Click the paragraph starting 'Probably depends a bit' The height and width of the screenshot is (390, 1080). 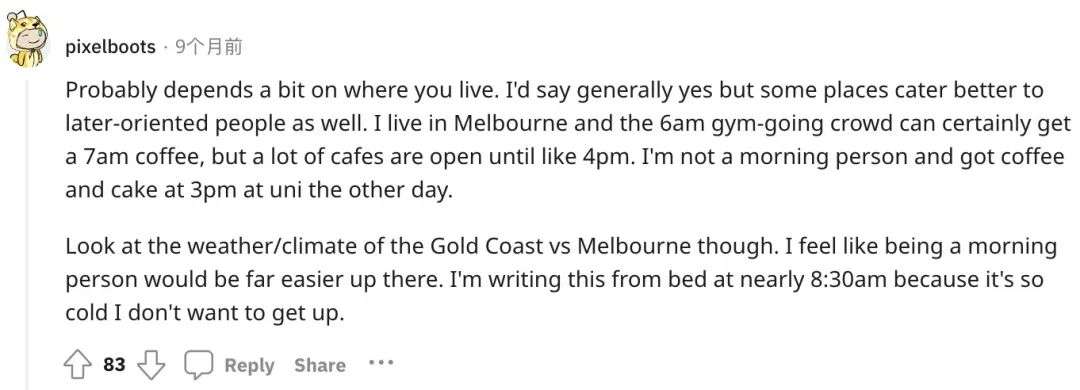[x=568, y=140]
